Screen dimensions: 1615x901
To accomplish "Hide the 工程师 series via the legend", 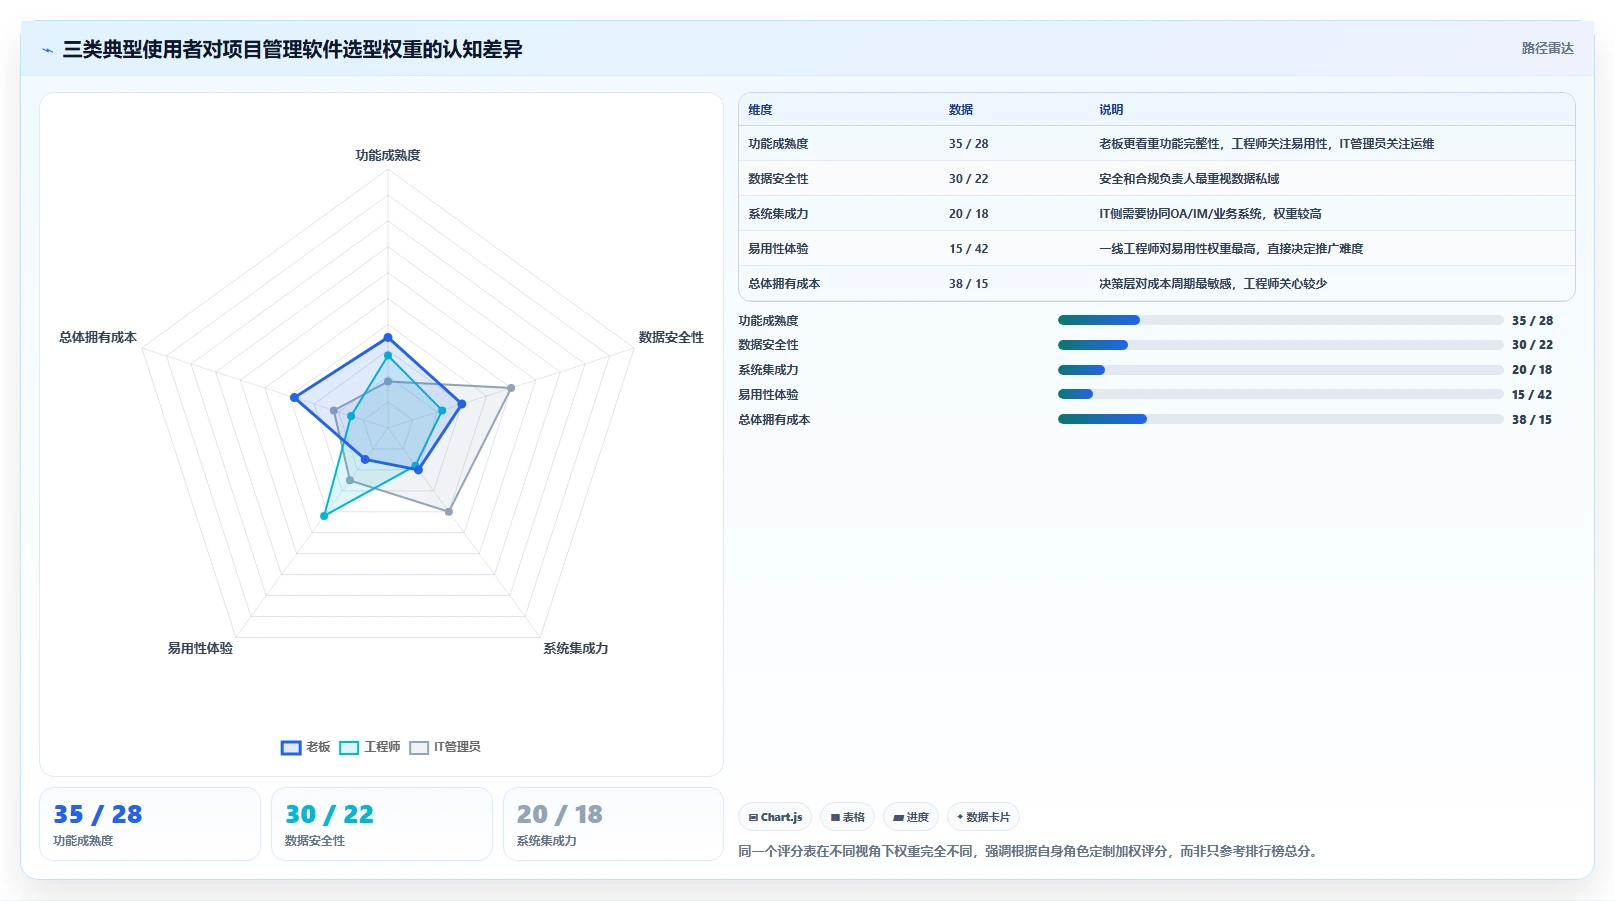I will [x=370, y=747].
